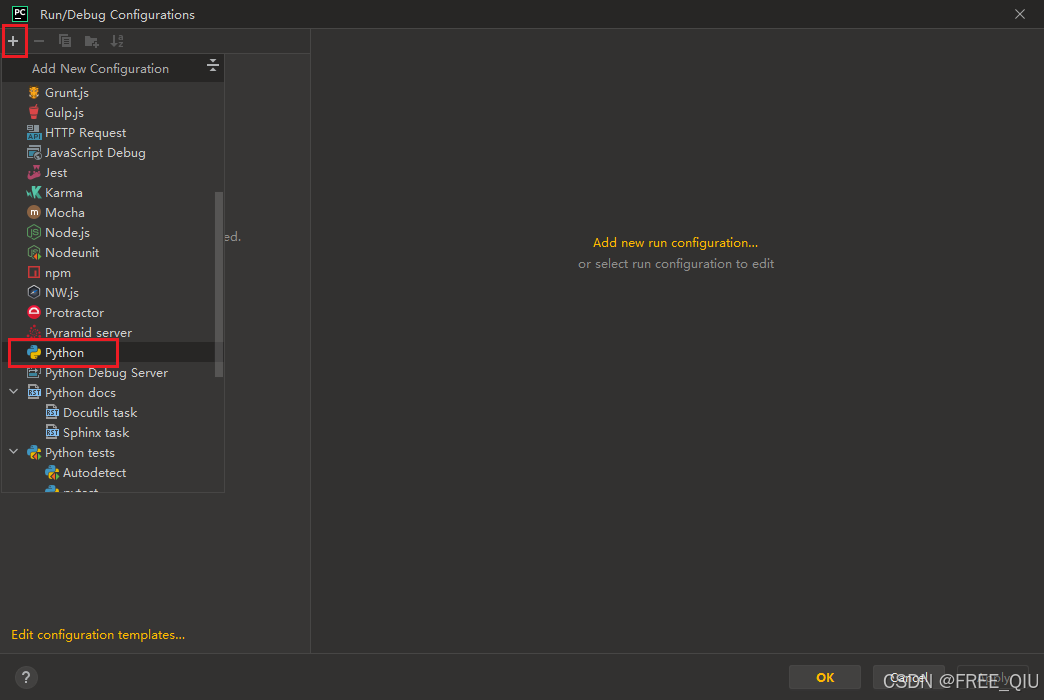The width and height of the screenshot is (1044, 700).
Task: Open the help question mark button
Action: click(26, 677)
